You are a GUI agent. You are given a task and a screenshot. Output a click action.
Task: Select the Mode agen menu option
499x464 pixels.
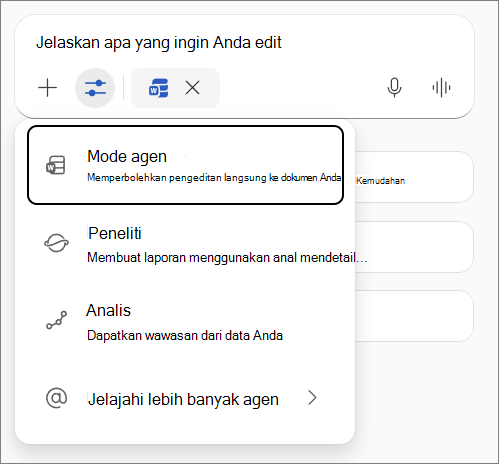pyautogui.click(x=185, y=165)
